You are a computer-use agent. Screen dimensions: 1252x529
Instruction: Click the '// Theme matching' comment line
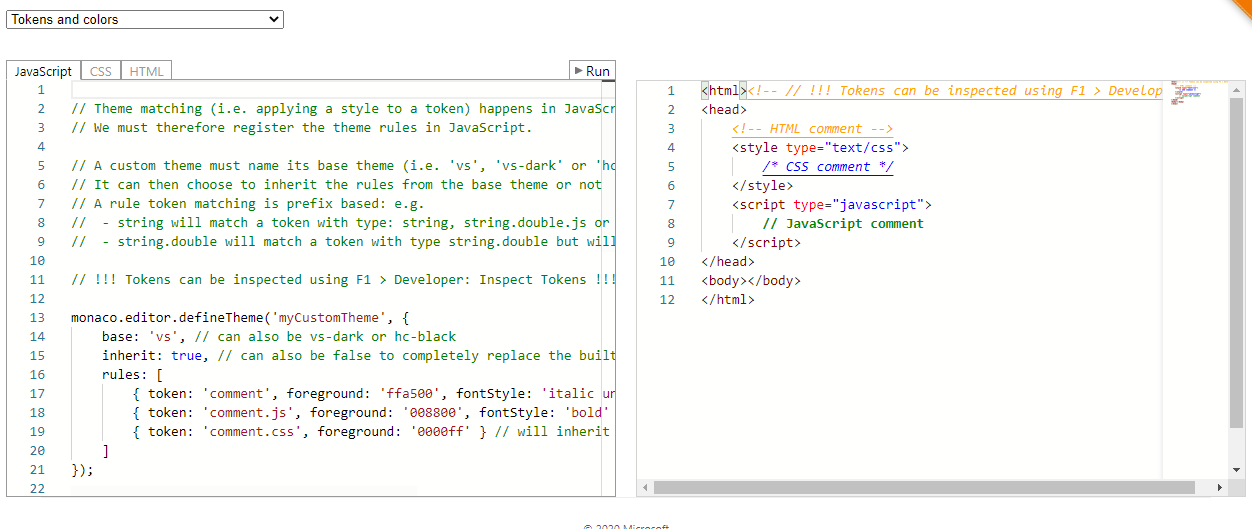click(343, 108)
